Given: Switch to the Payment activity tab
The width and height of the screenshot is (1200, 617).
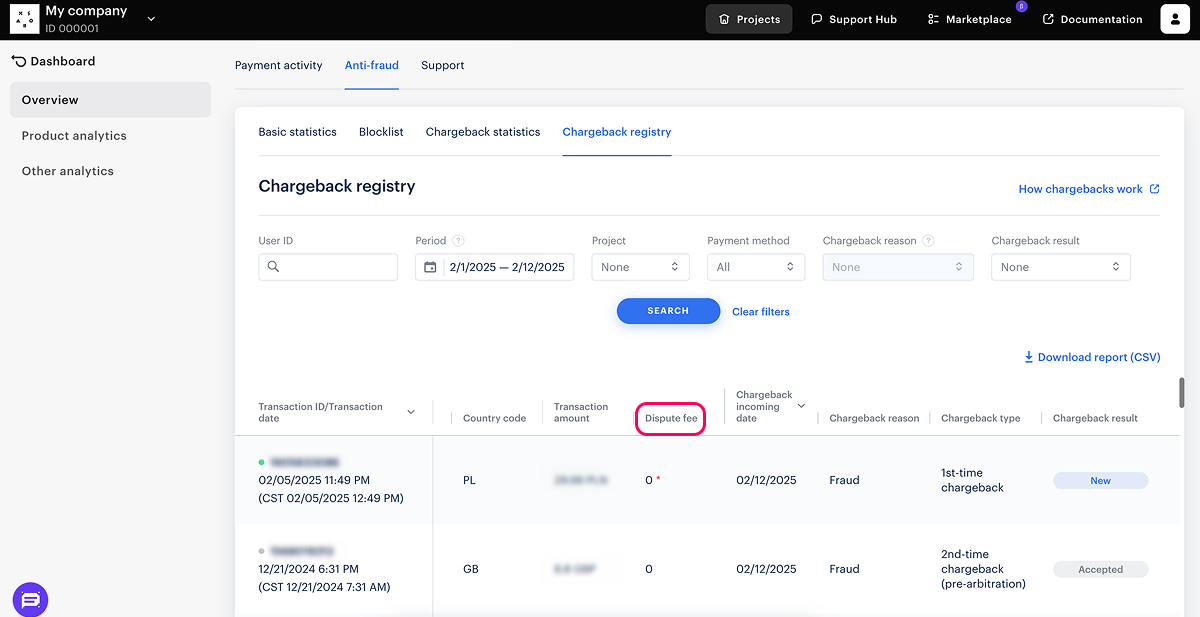Looking at the screenshot, I should click(278, 66).
